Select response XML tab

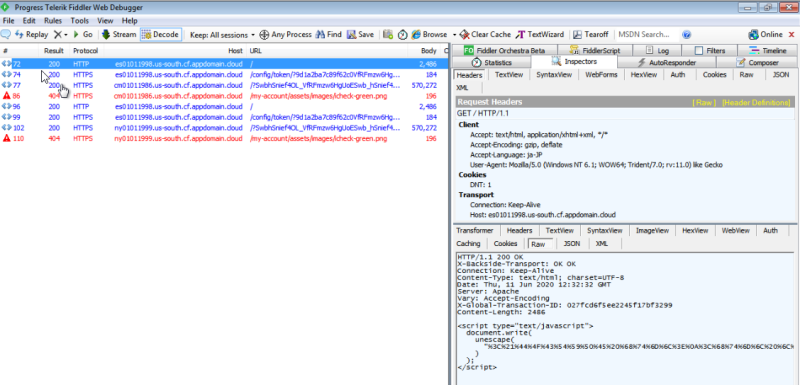pyautogui.click(x=602, y=244)
